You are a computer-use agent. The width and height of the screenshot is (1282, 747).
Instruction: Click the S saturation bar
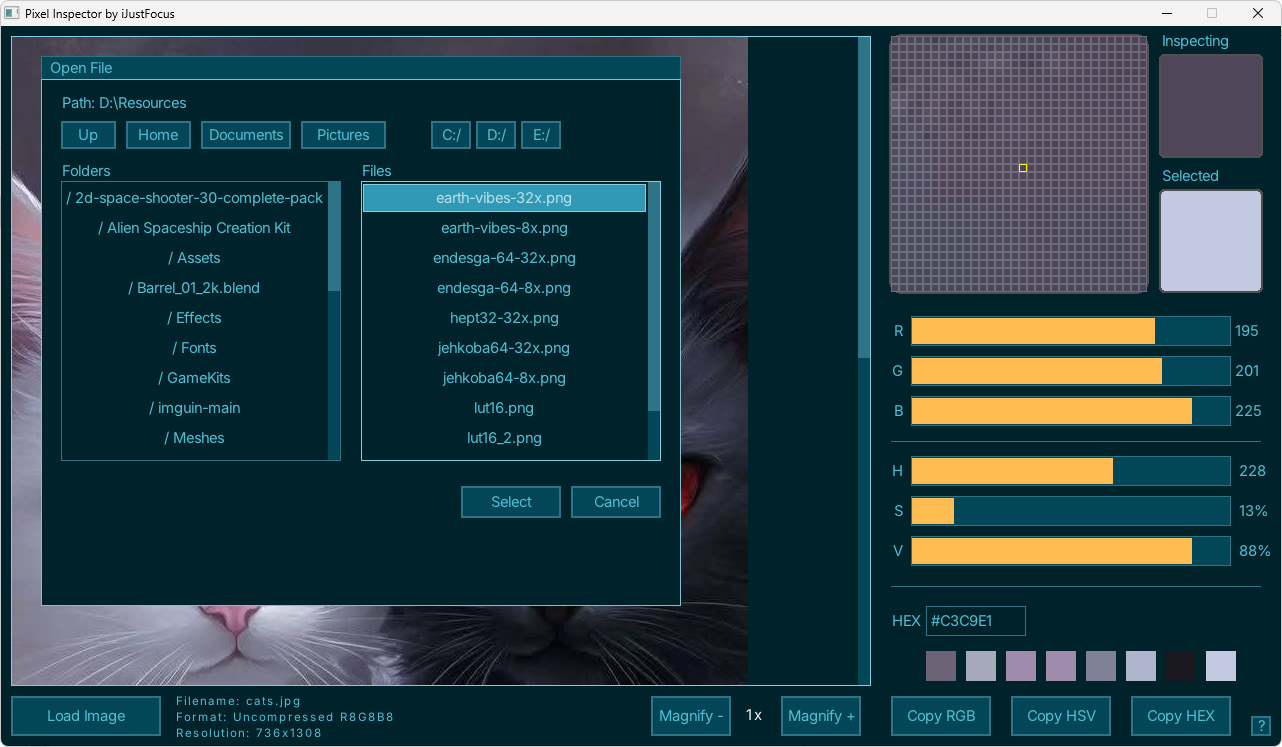pos(1070,511)
